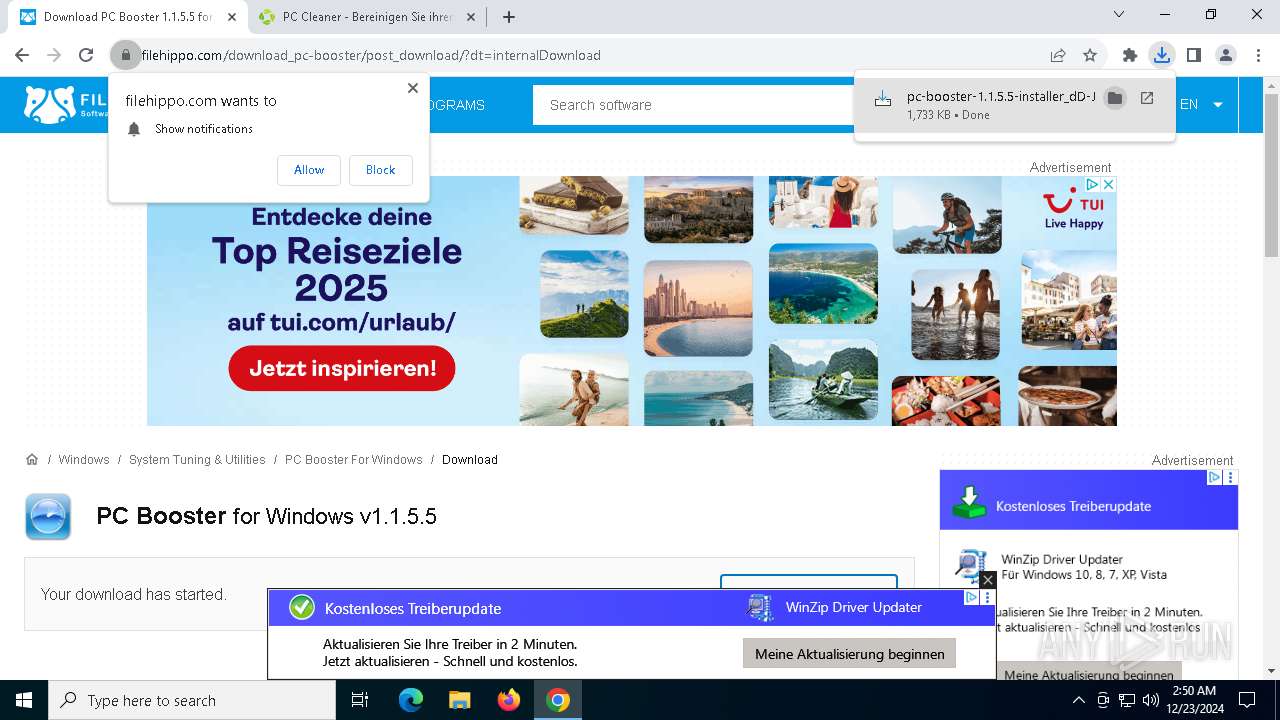This screenshot has height=720, width=1280.
Task: Click the Jetzt inspirieren! ad button
Action: coord(342,369)
